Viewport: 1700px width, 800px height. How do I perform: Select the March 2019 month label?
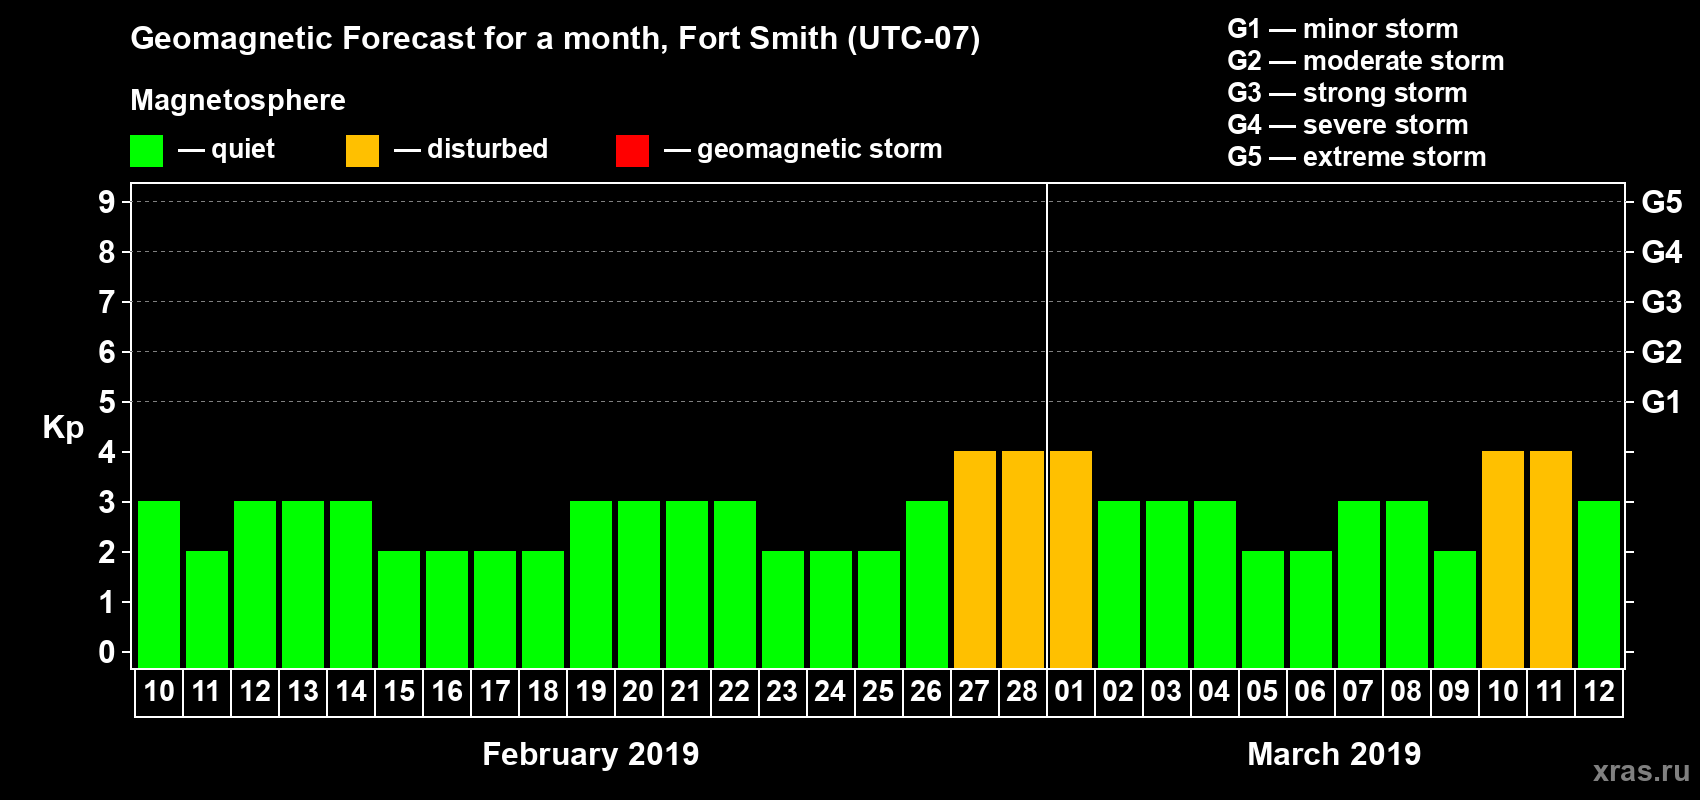[x=1334, y=754]
